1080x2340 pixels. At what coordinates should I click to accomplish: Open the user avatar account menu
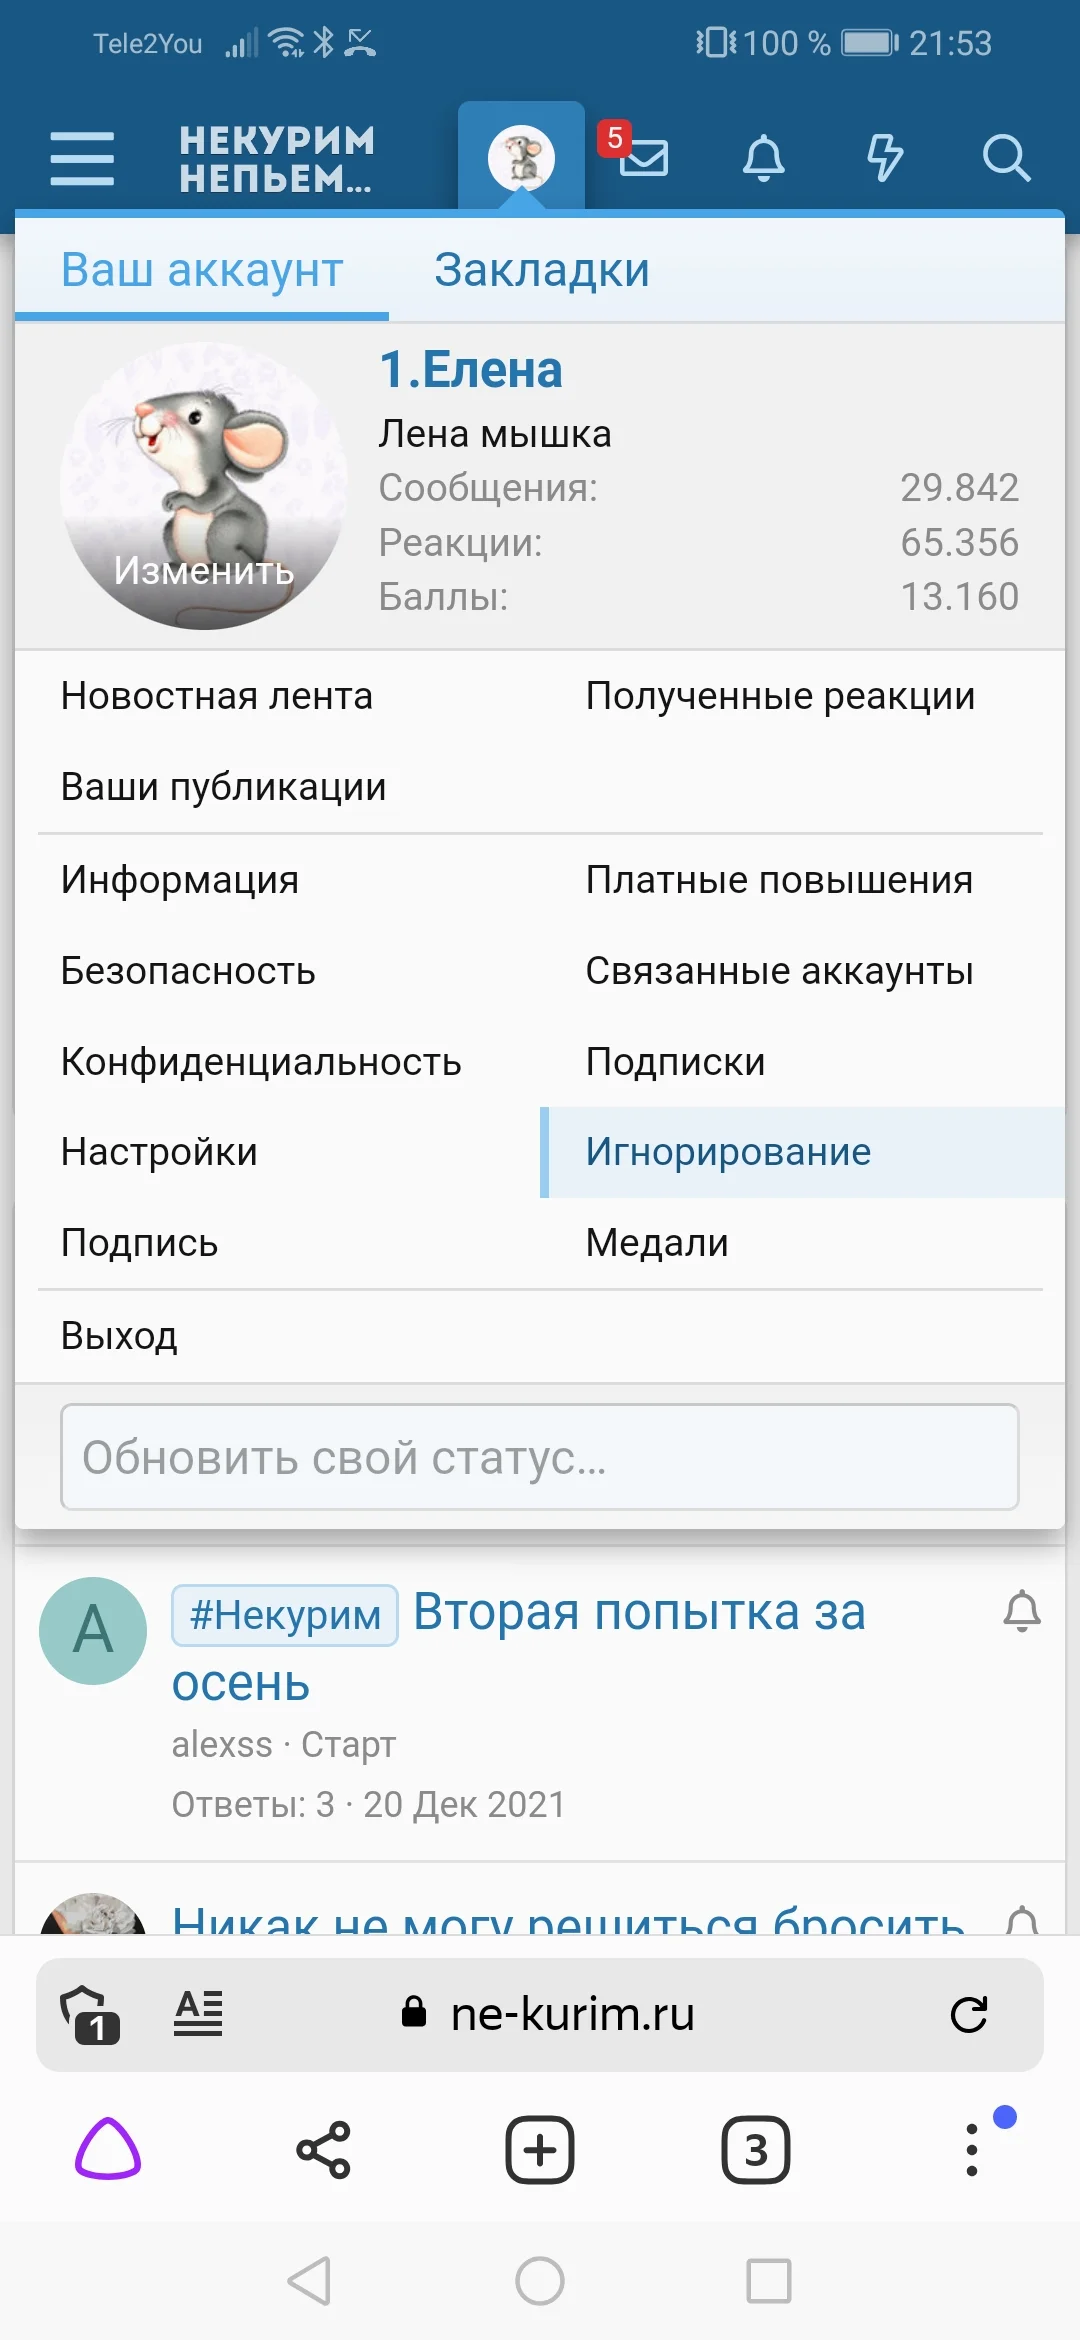coord(521,158)
